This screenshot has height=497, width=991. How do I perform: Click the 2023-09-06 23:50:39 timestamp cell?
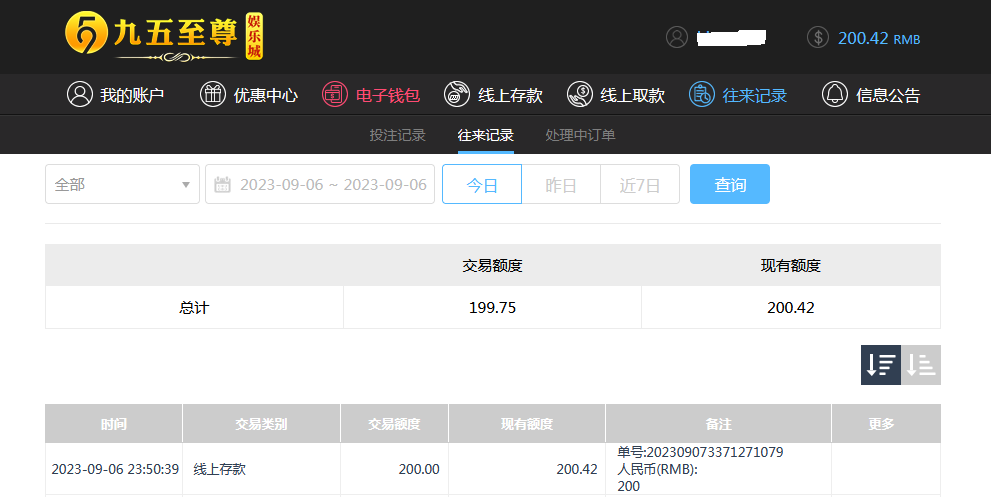[x=115, y=469]
